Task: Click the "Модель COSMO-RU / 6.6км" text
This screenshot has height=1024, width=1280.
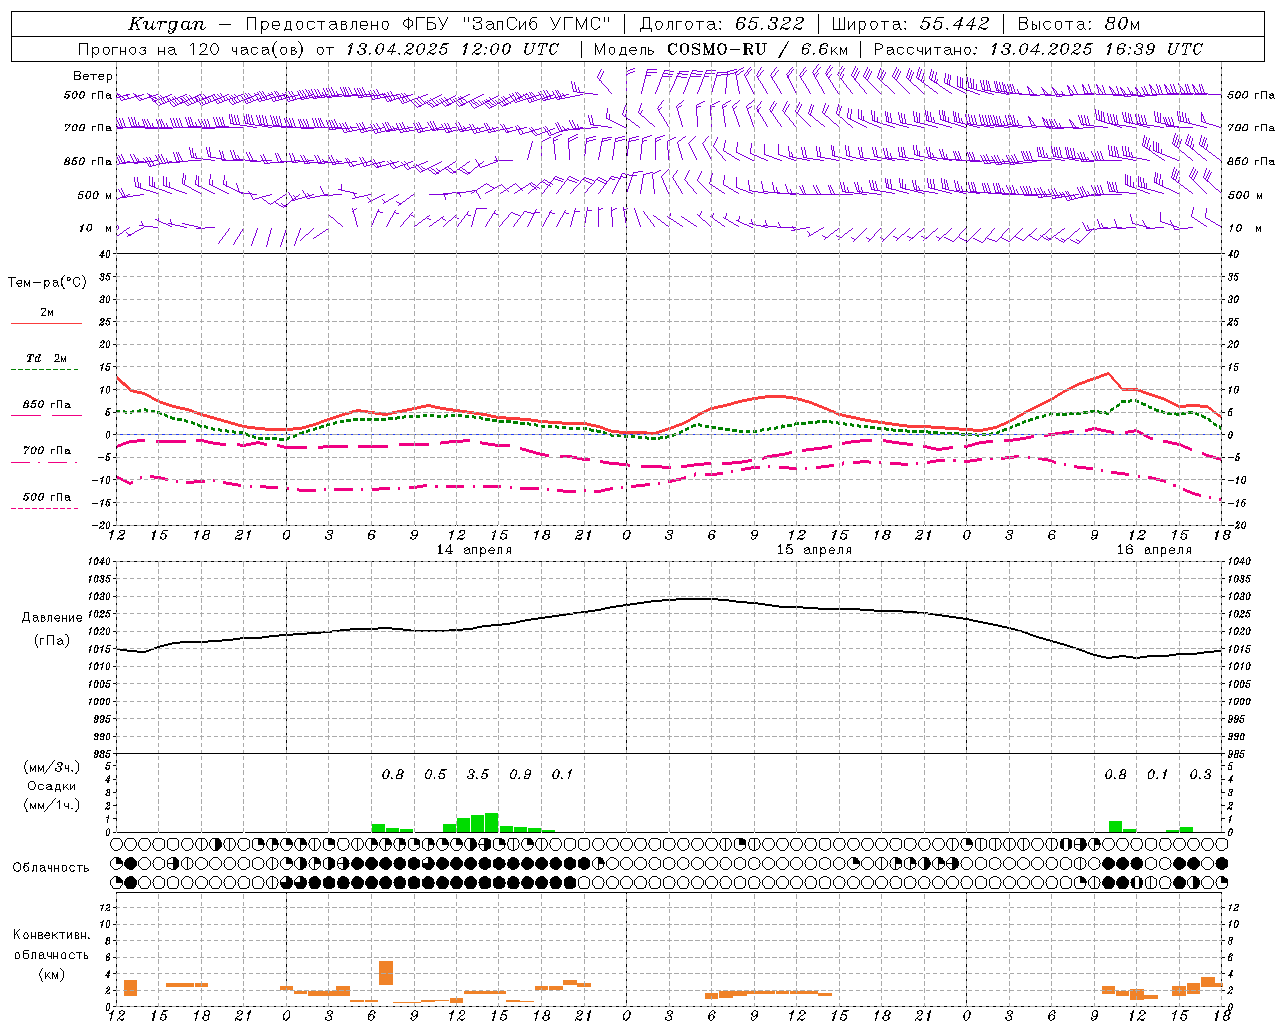Action: click(x=721, y=49)
